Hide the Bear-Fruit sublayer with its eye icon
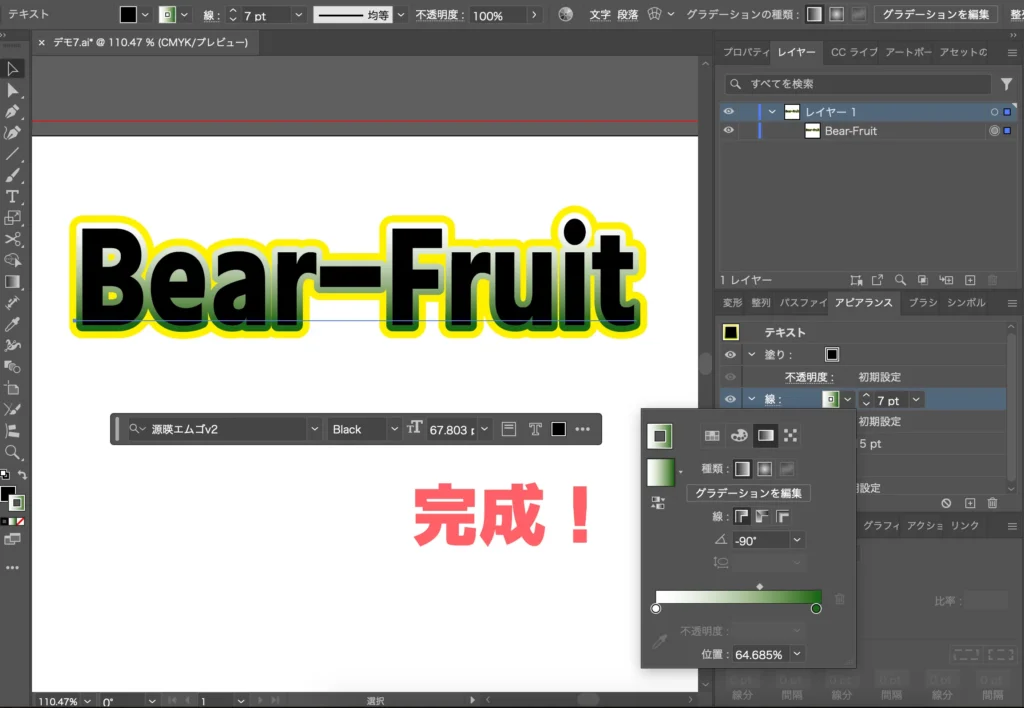The image size is (1024, 708). [x=729, y=131]
